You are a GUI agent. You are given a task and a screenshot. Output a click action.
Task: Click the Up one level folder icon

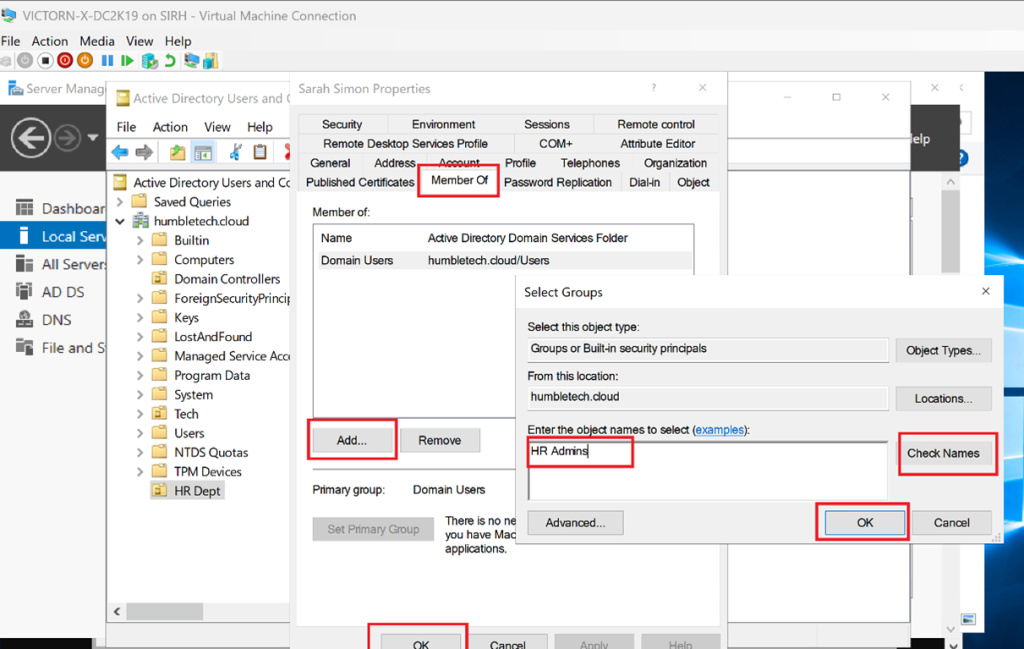pyautogui.click(x=177, y=153)
